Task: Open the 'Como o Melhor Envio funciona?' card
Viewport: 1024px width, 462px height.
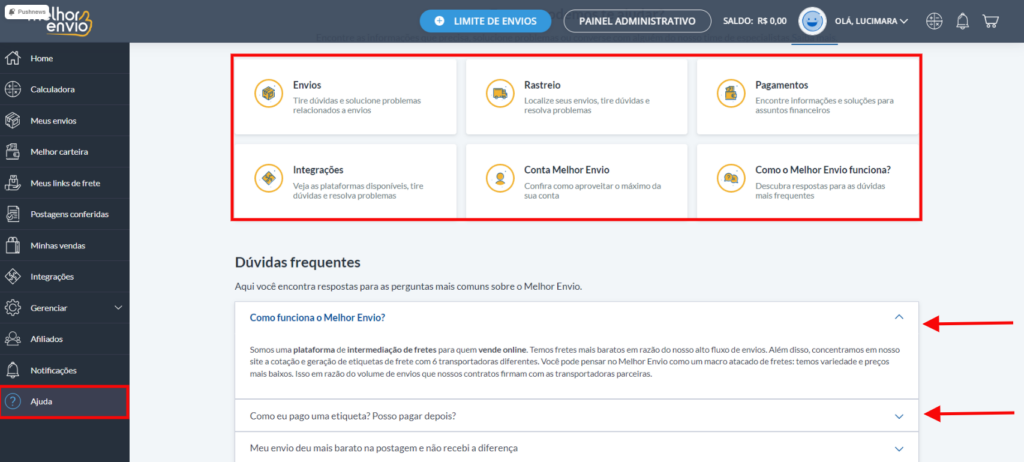Action: [808, 181]
